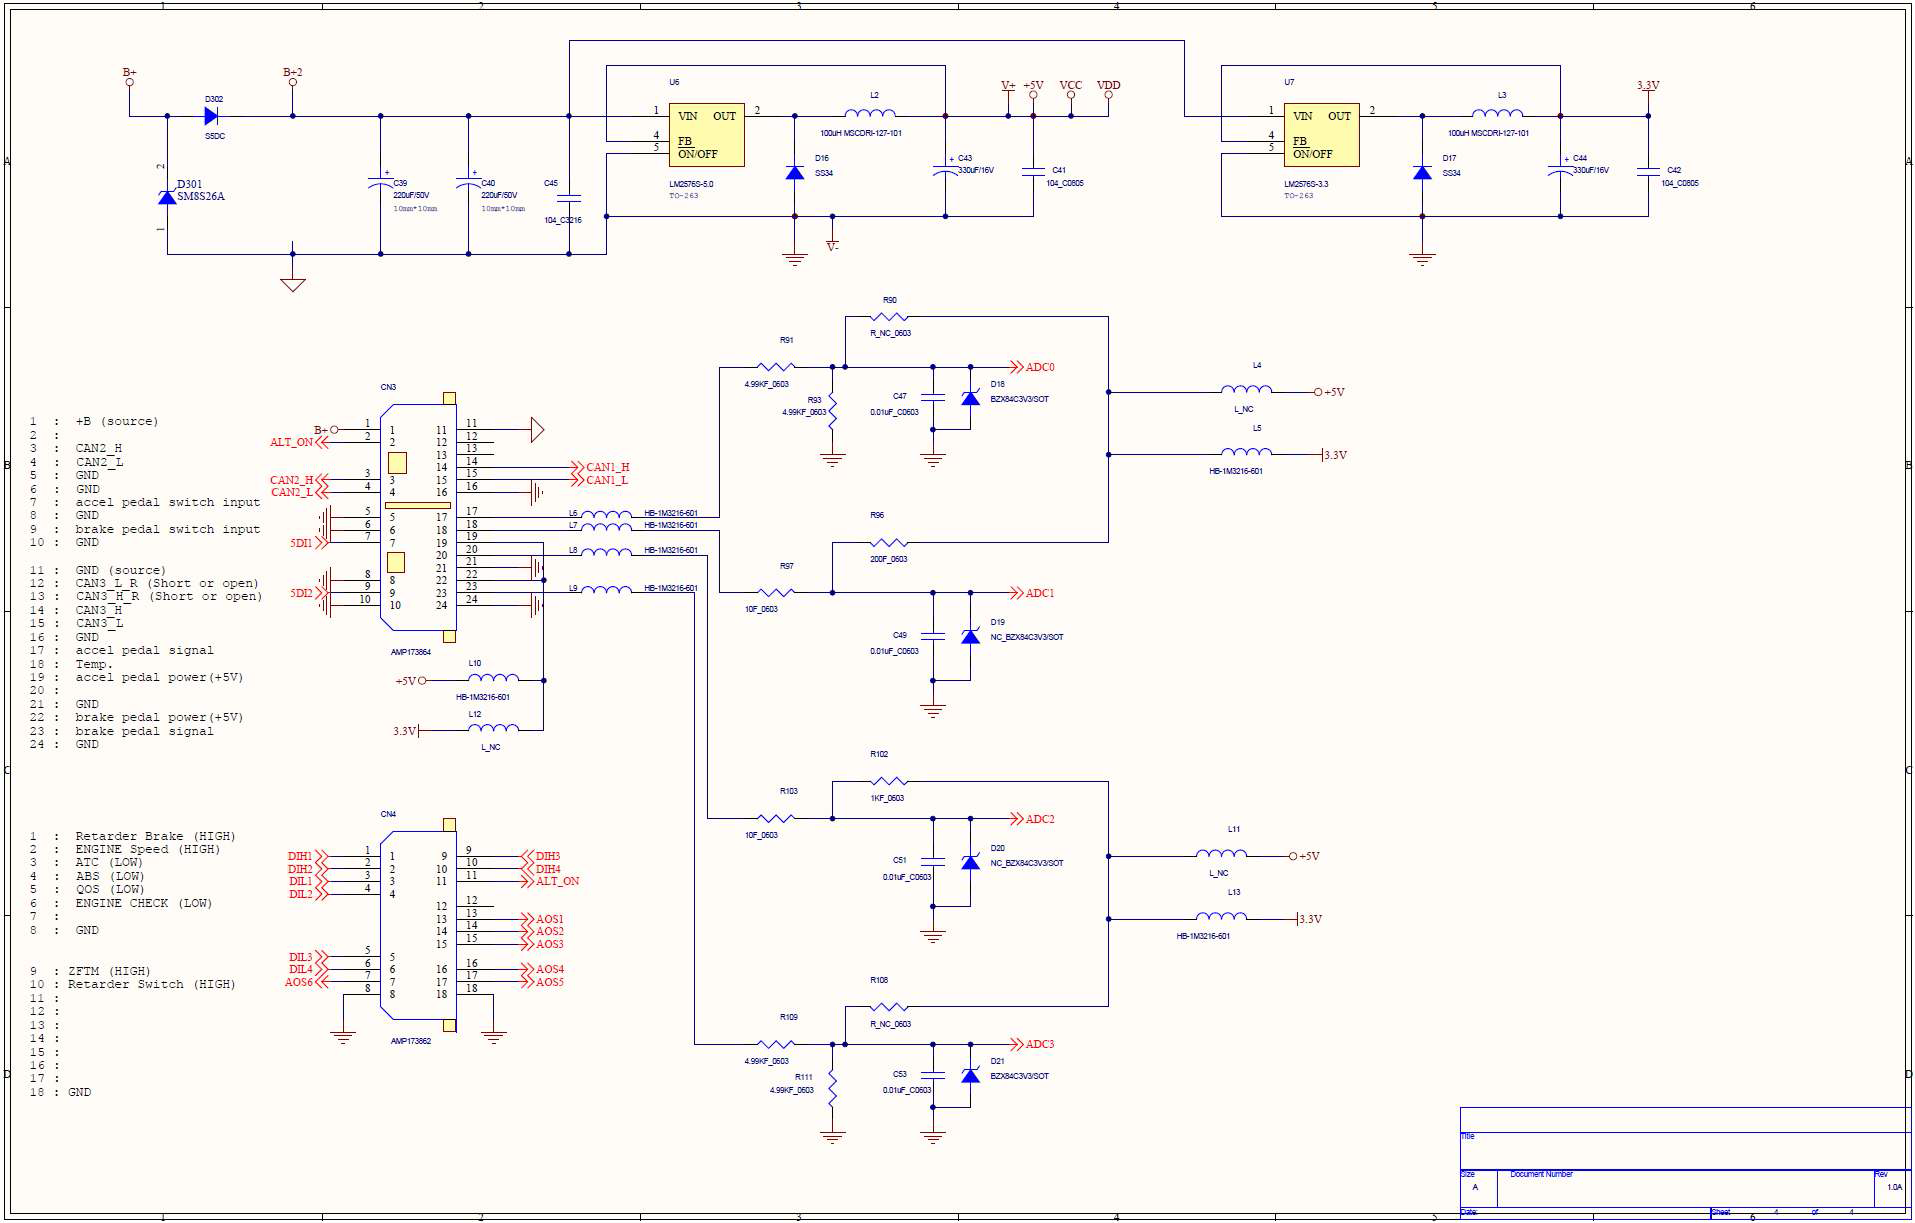Click resistor R102 symbol

pos(888,781)
